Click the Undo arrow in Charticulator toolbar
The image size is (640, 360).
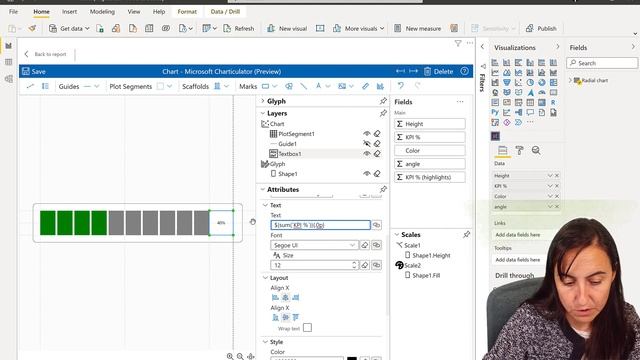(401, 86)
